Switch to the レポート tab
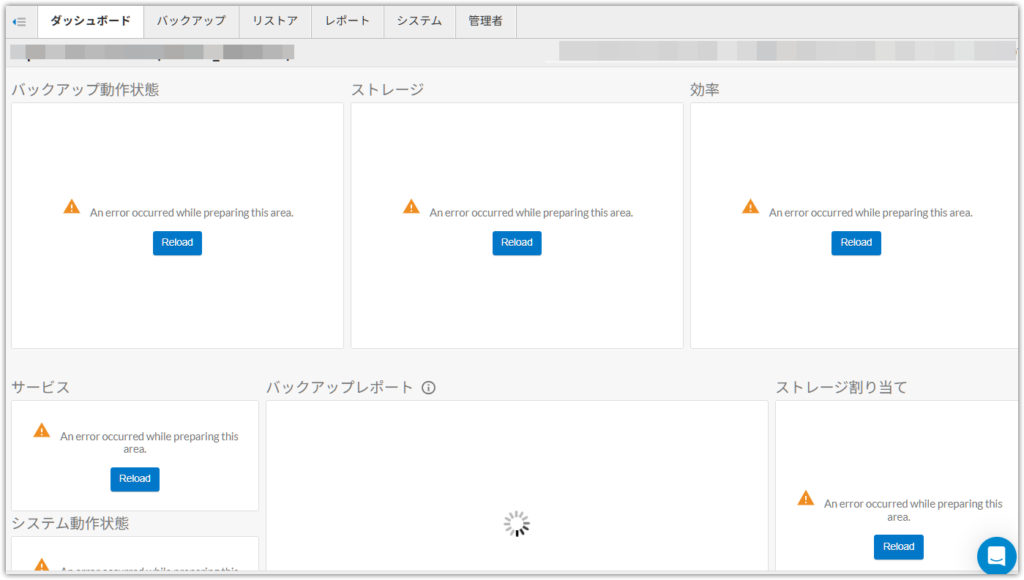 point(347,21)
